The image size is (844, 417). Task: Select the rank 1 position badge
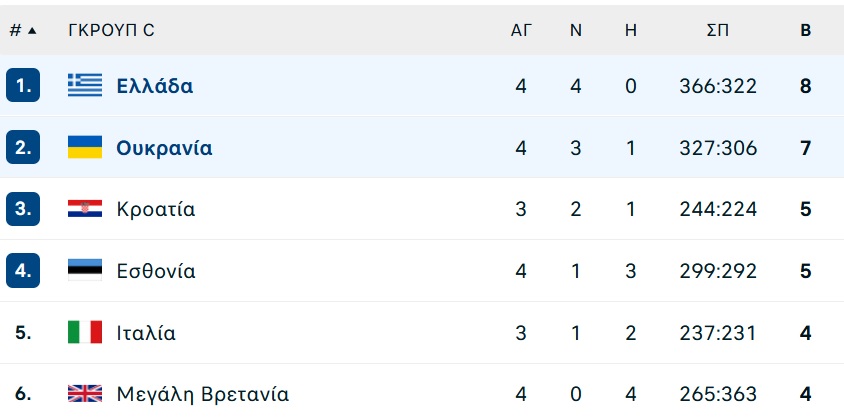point(23,85)
